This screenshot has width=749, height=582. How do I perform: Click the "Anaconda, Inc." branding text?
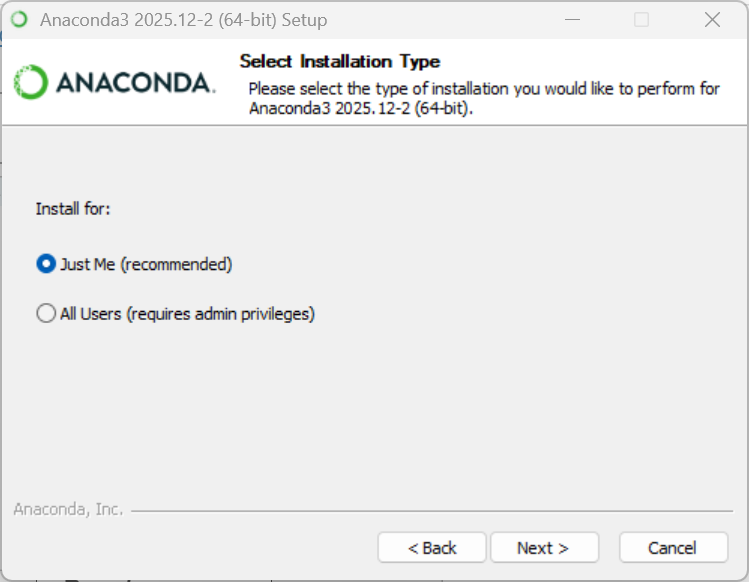[x=68, y=510]
